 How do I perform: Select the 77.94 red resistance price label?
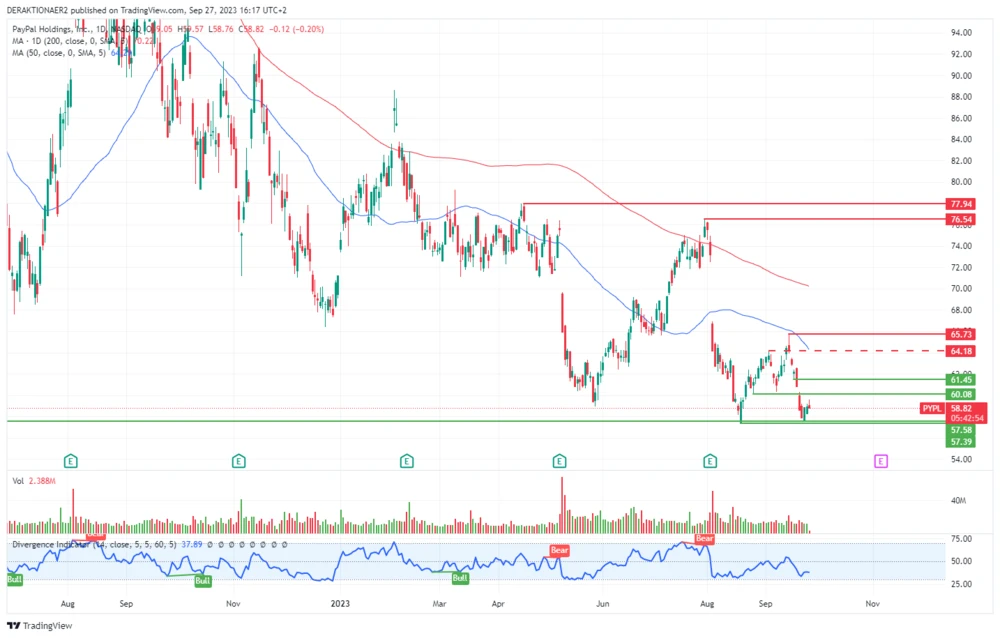tap(962, 203)
